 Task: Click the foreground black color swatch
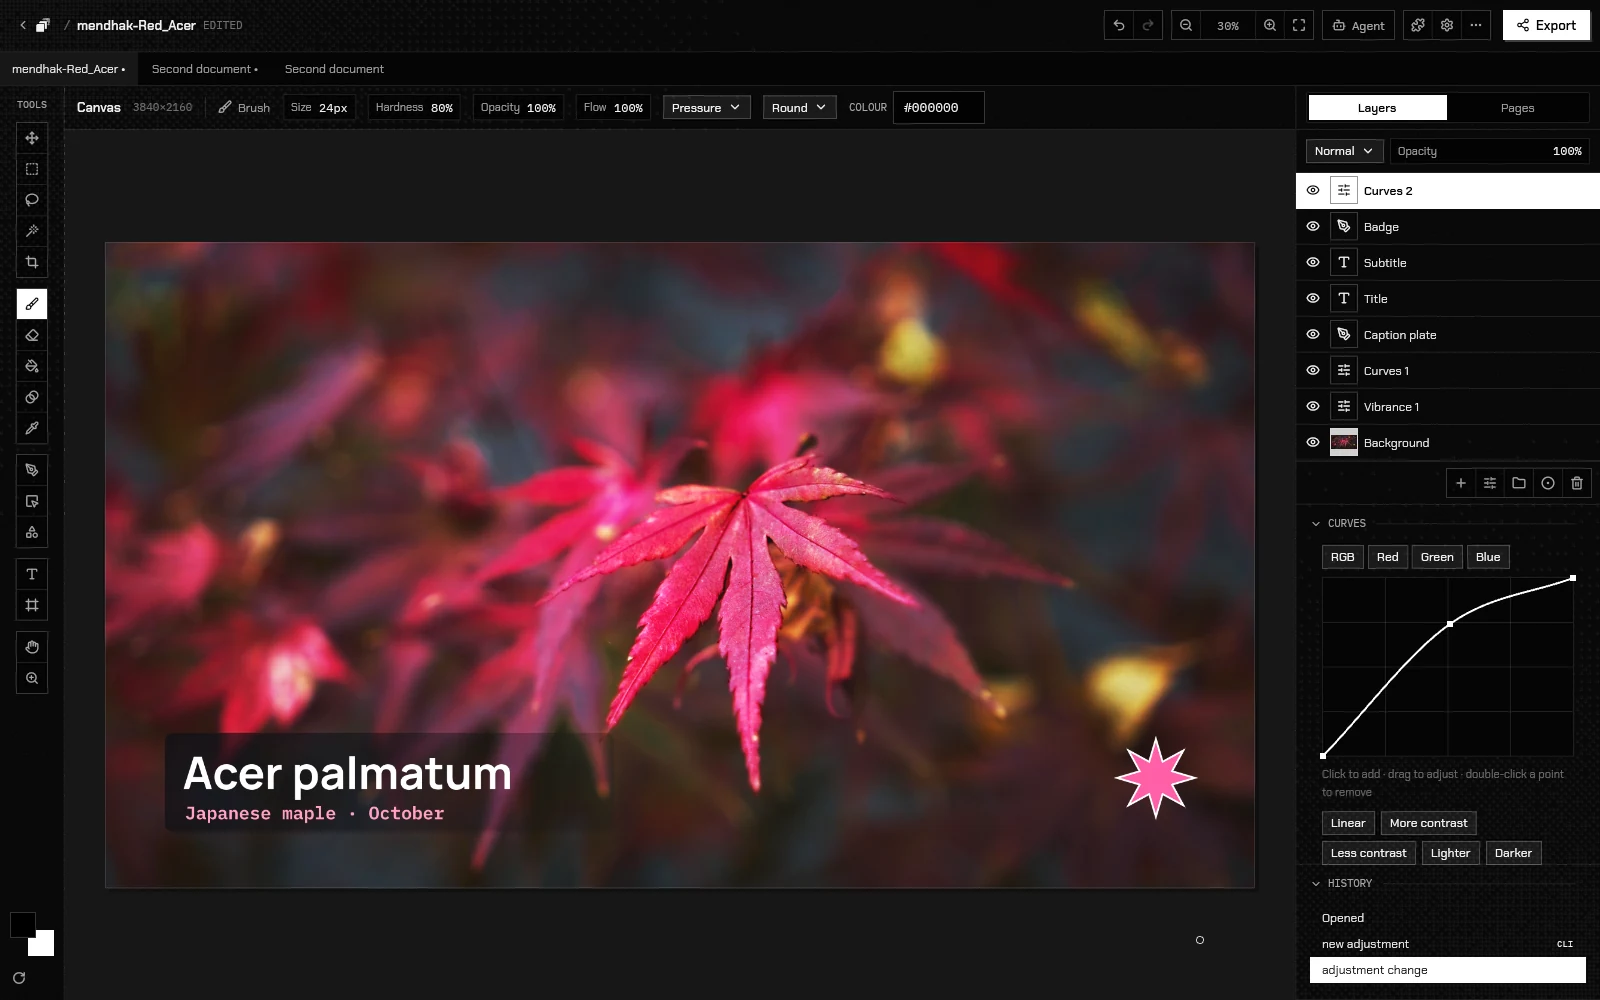pyautogui.click(x=23, y=925)
